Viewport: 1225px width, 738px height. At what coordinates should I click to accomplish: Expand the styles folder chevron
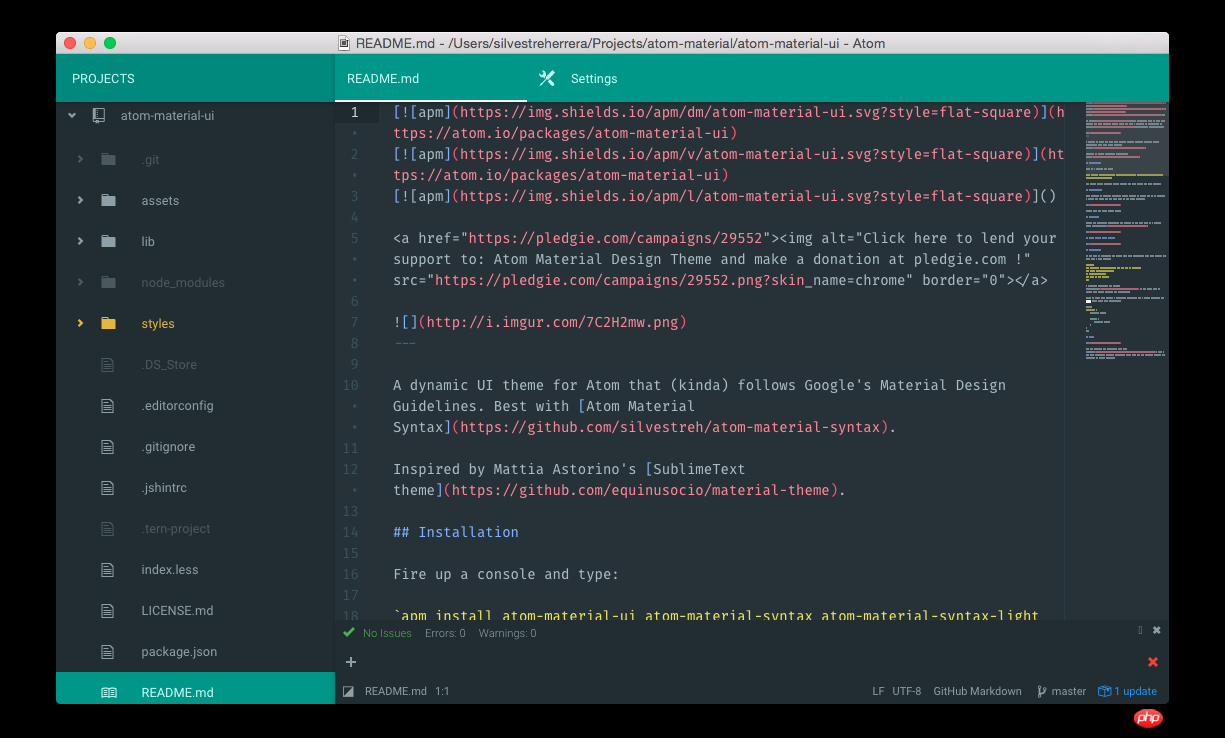click(x=79, y=323)
